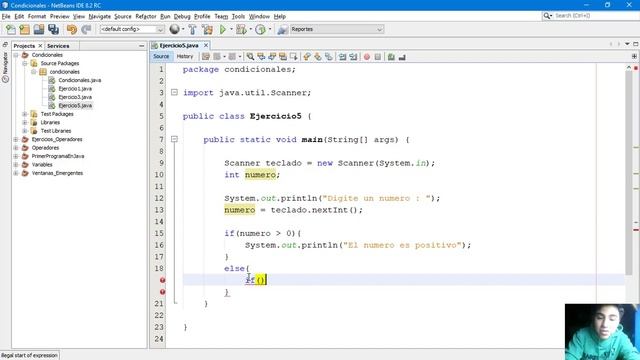Click the search magnifier icon in Search box
Viewport: 640px width, 360px height.
tap(547, 16)
